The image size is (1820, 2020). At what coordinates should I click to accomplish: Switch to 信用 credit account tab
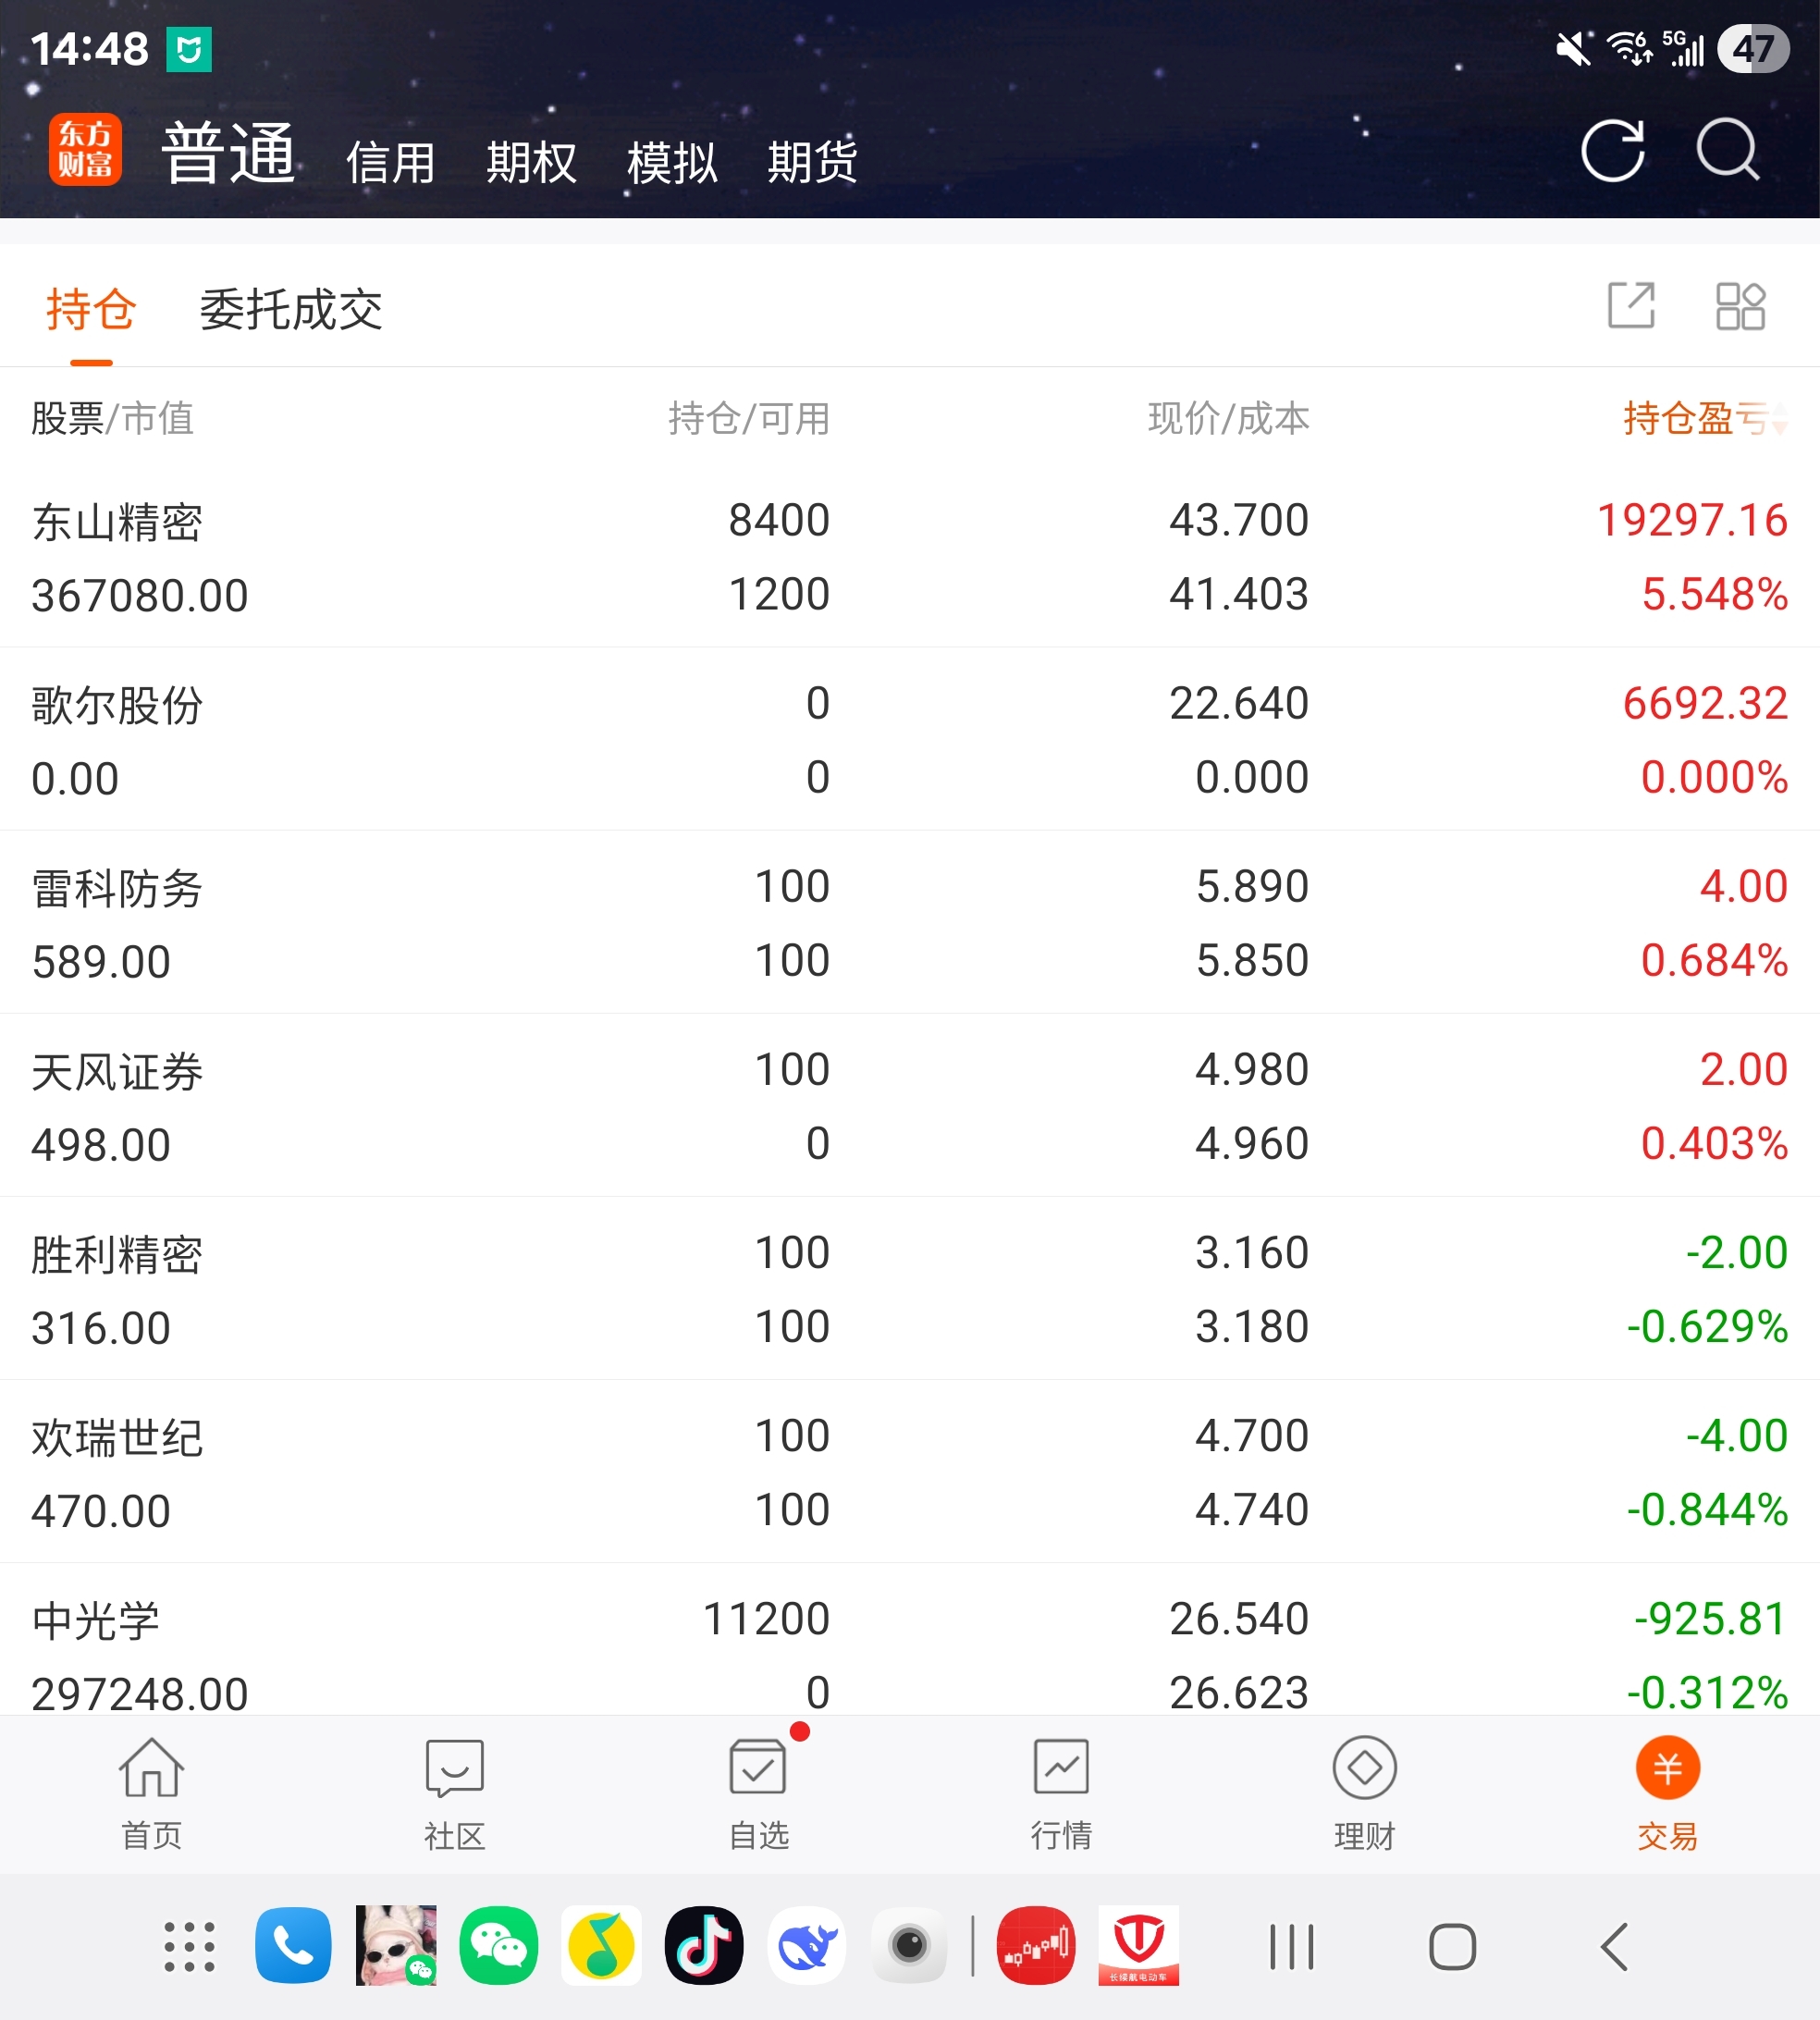[x=391, y=162]
